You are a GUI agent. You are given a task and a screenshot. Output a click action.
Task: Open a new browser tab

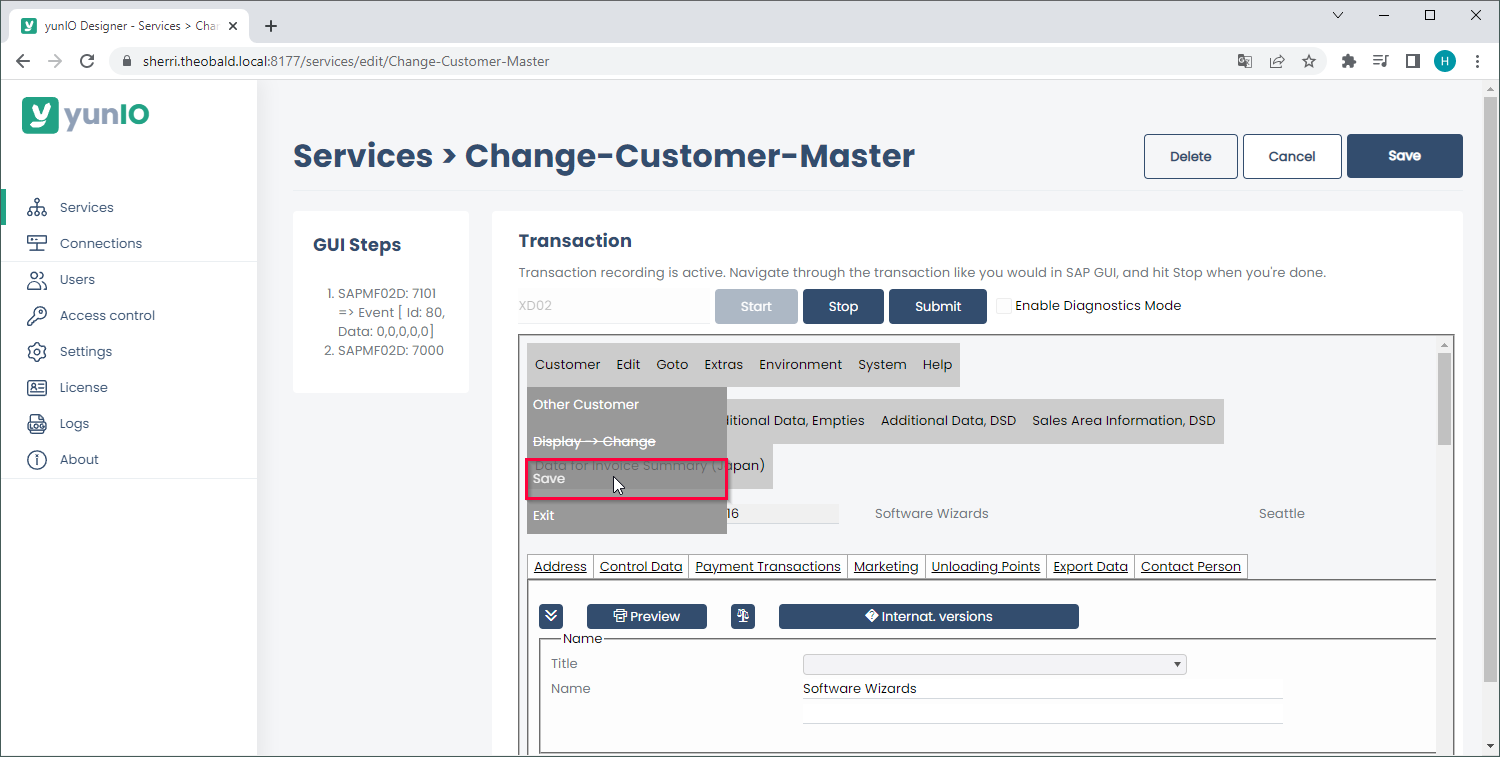(271, 26)
